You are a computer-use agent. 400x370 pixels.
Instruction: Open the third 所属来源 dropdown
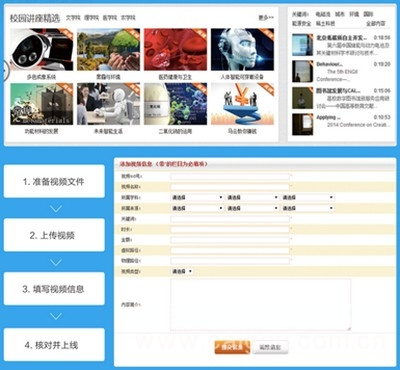pos(307,208)
